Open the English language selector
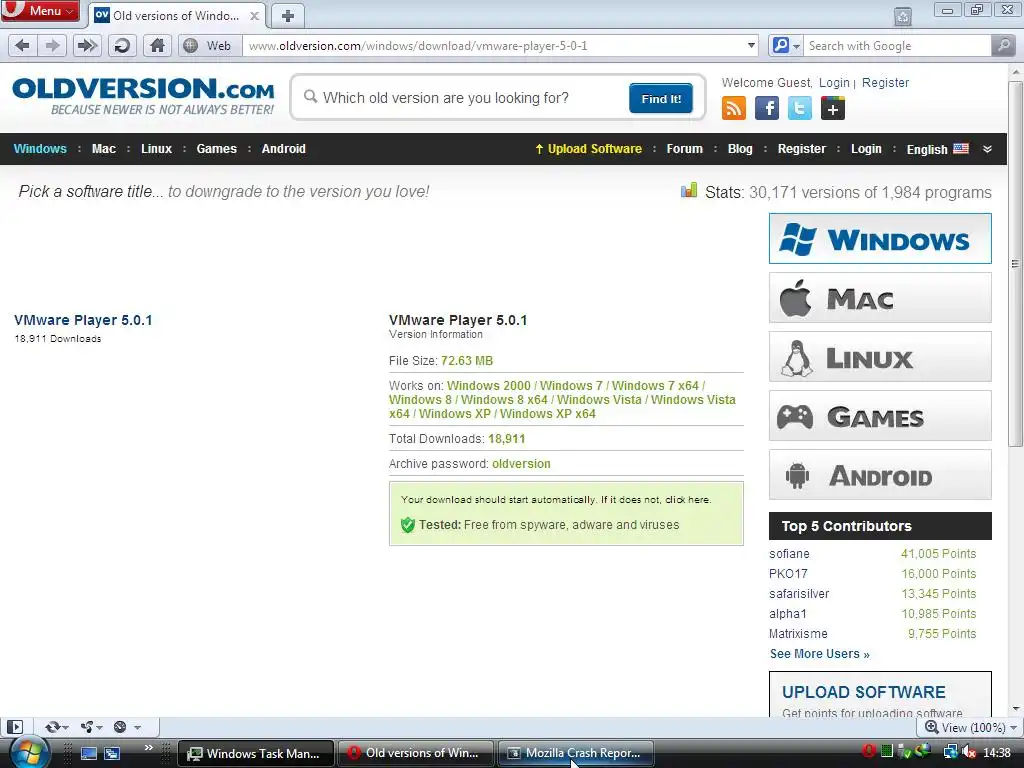This screenshot has height=768, width=1024. 937,149
